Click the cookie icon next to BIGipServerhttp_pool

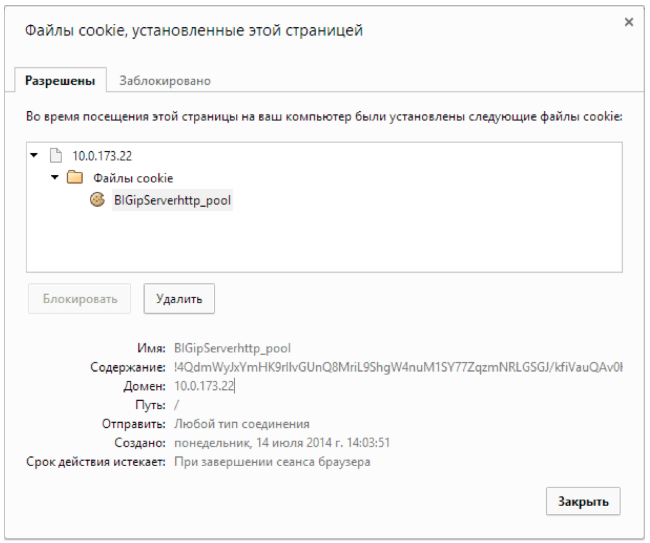(98, 199)
